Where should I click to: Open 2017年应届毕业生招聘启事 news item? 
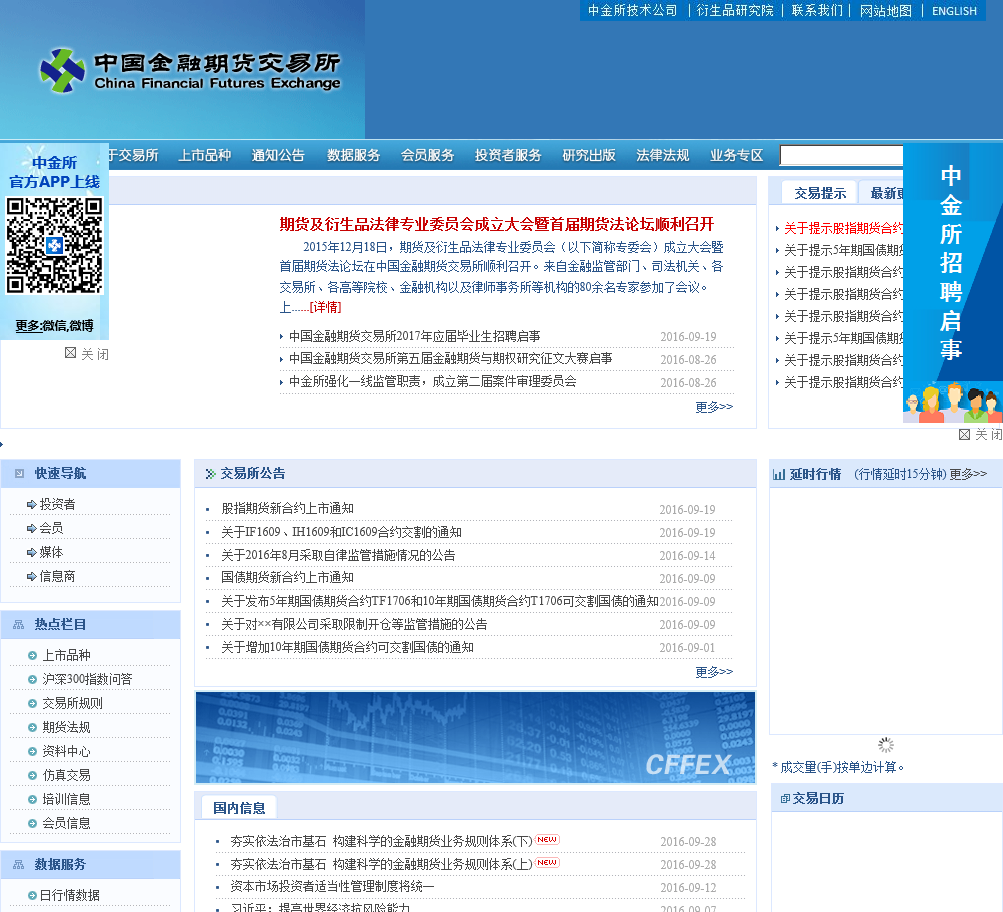click(415, 336)
